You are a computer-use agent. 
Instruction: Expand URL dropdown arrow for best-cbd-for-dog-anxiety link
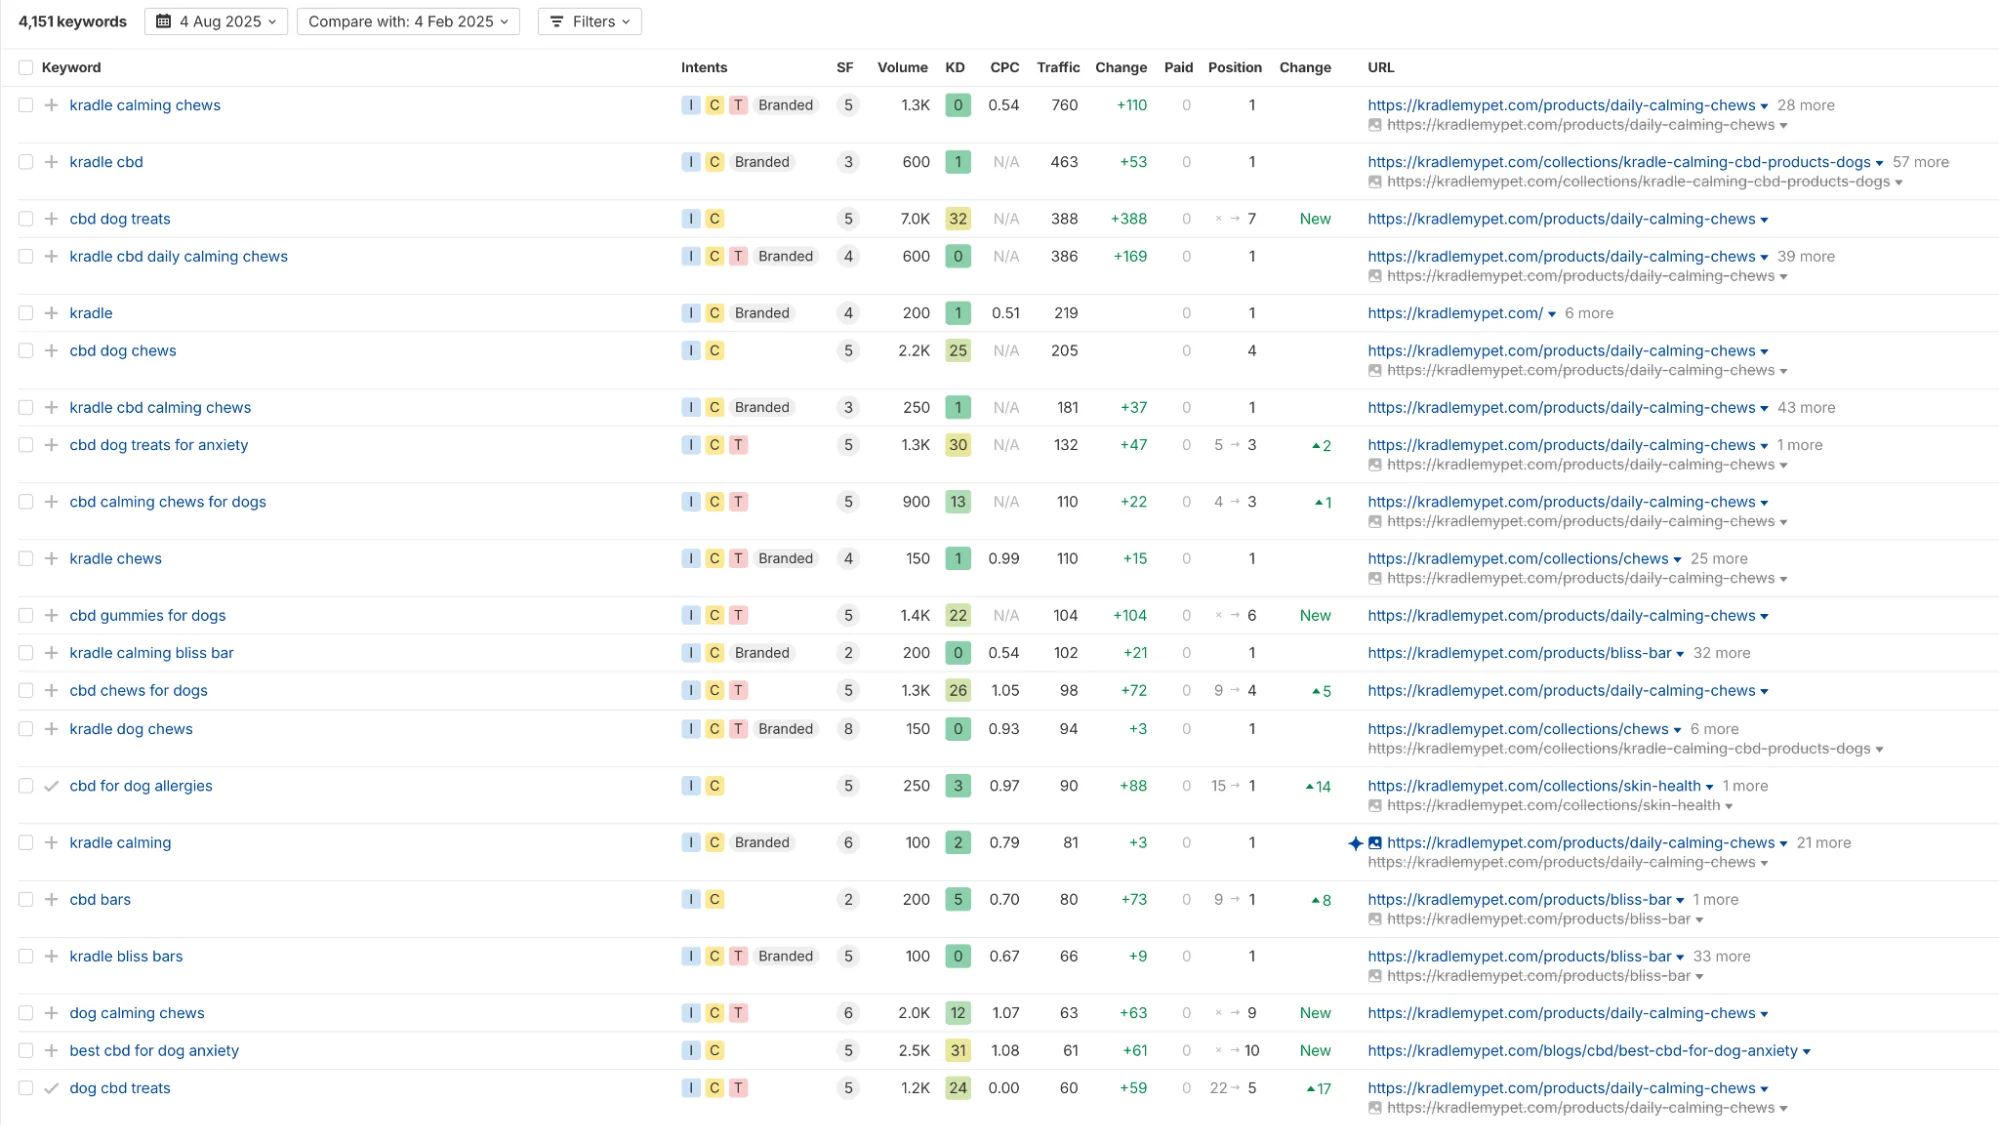(x=1806, y=1051)
